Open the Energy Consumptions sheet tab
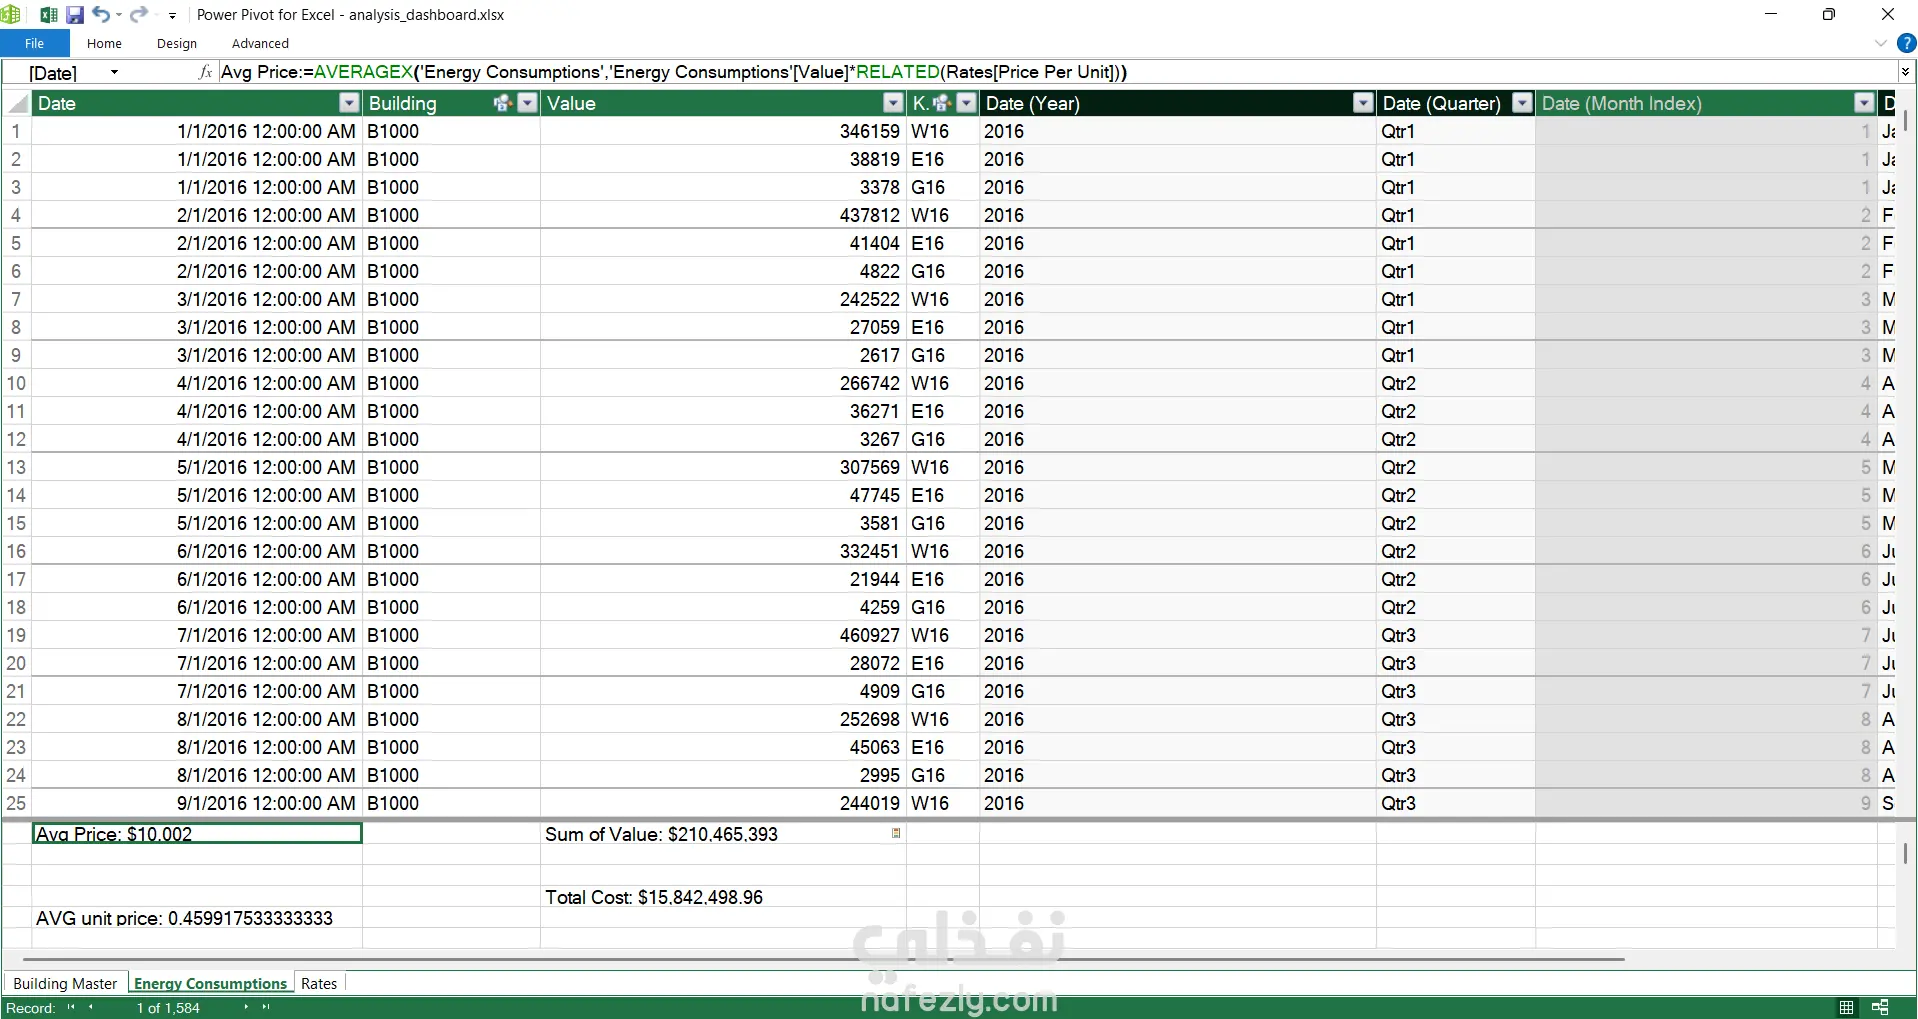The height and width of the screenshot is (1019, 1918). pyautogui.click(x=210, y=983)
